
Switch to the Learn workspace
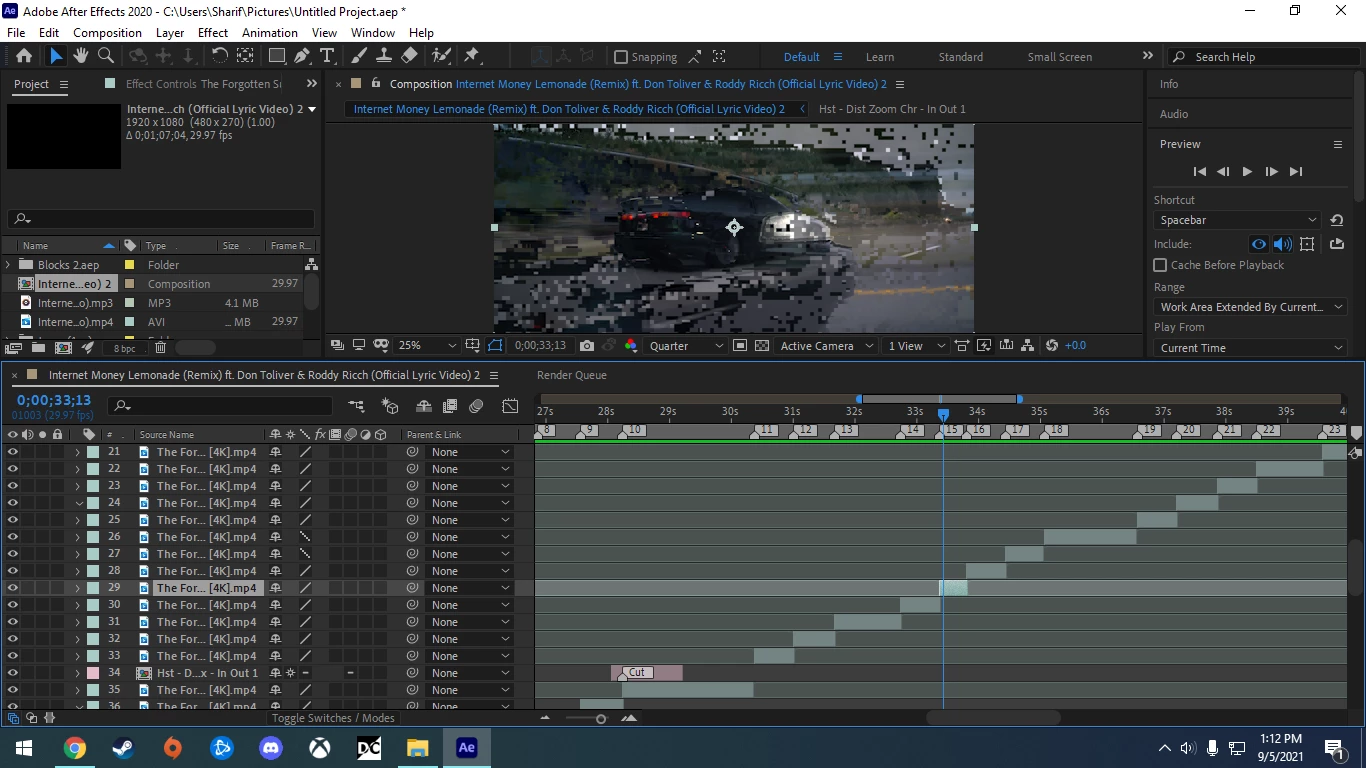(880, 57)
